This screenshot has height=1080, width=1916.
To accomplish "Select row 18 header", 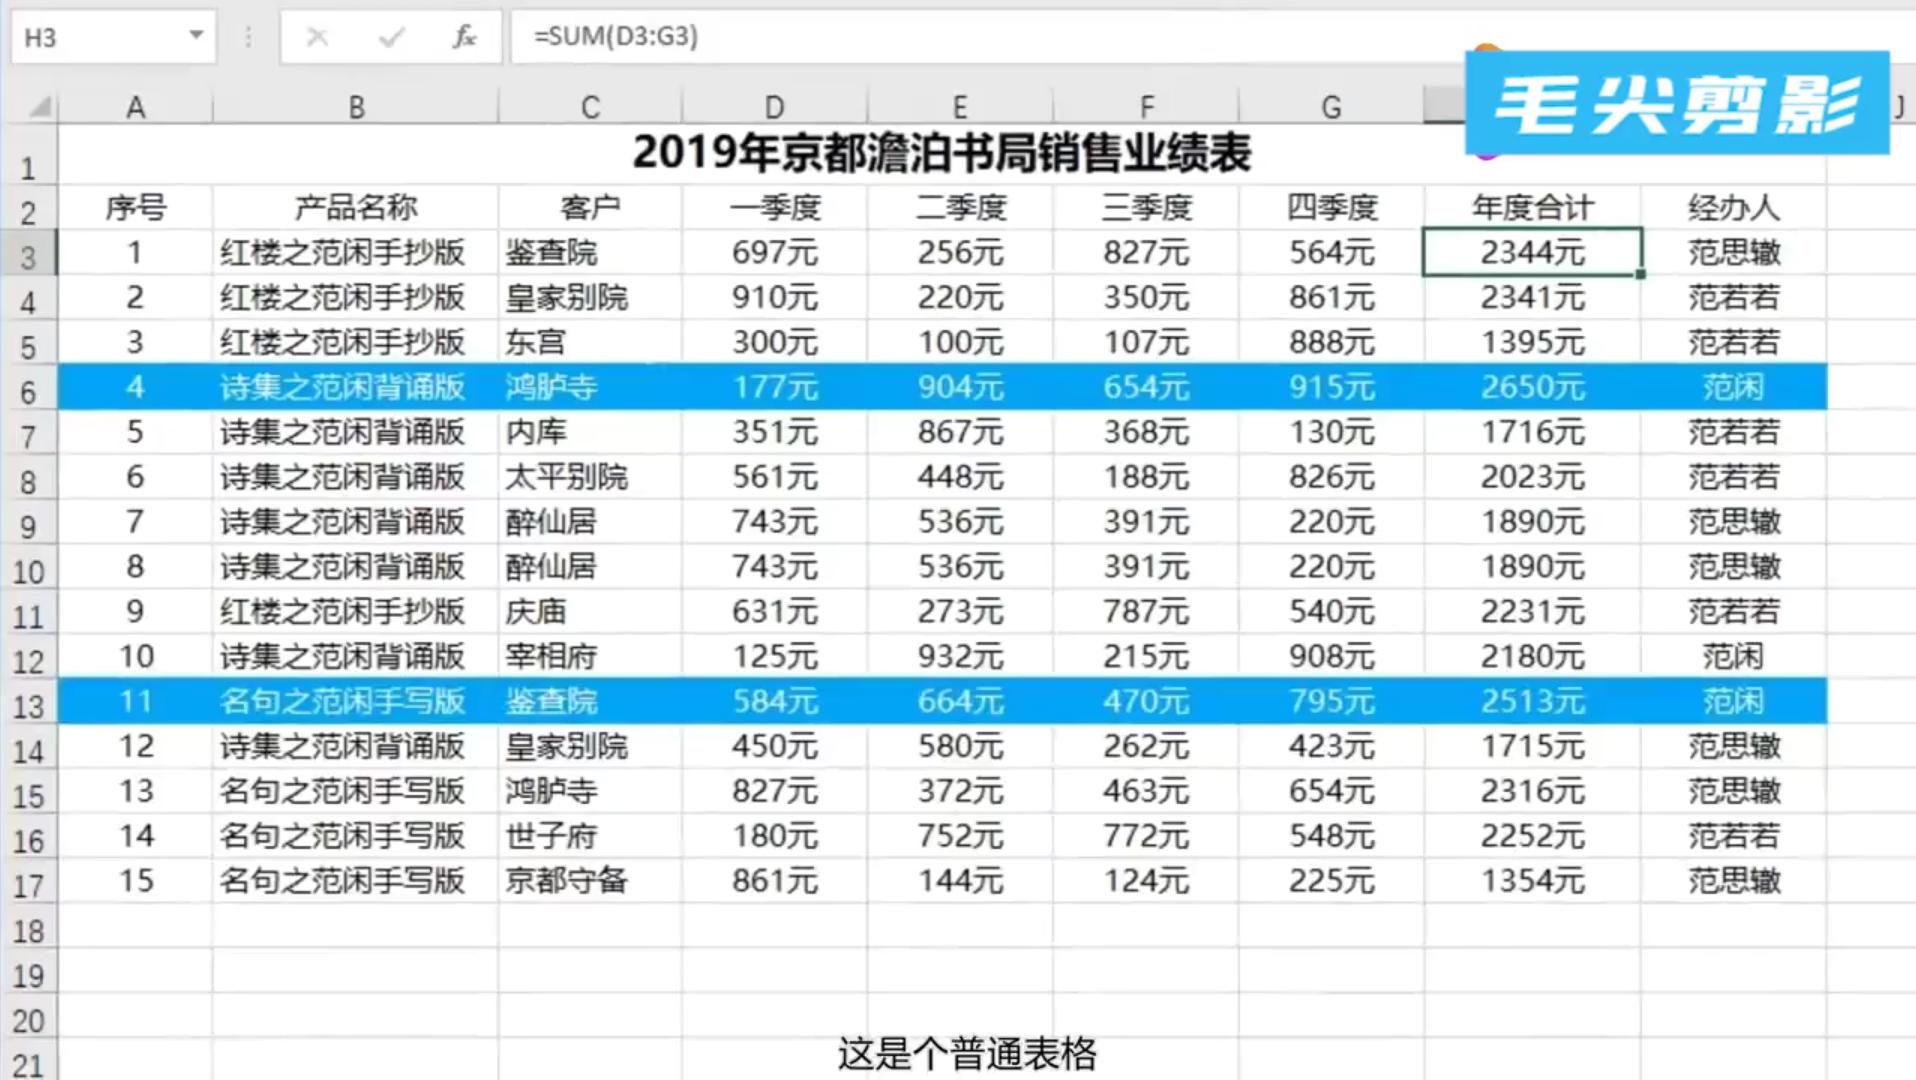I will point(29,928).
